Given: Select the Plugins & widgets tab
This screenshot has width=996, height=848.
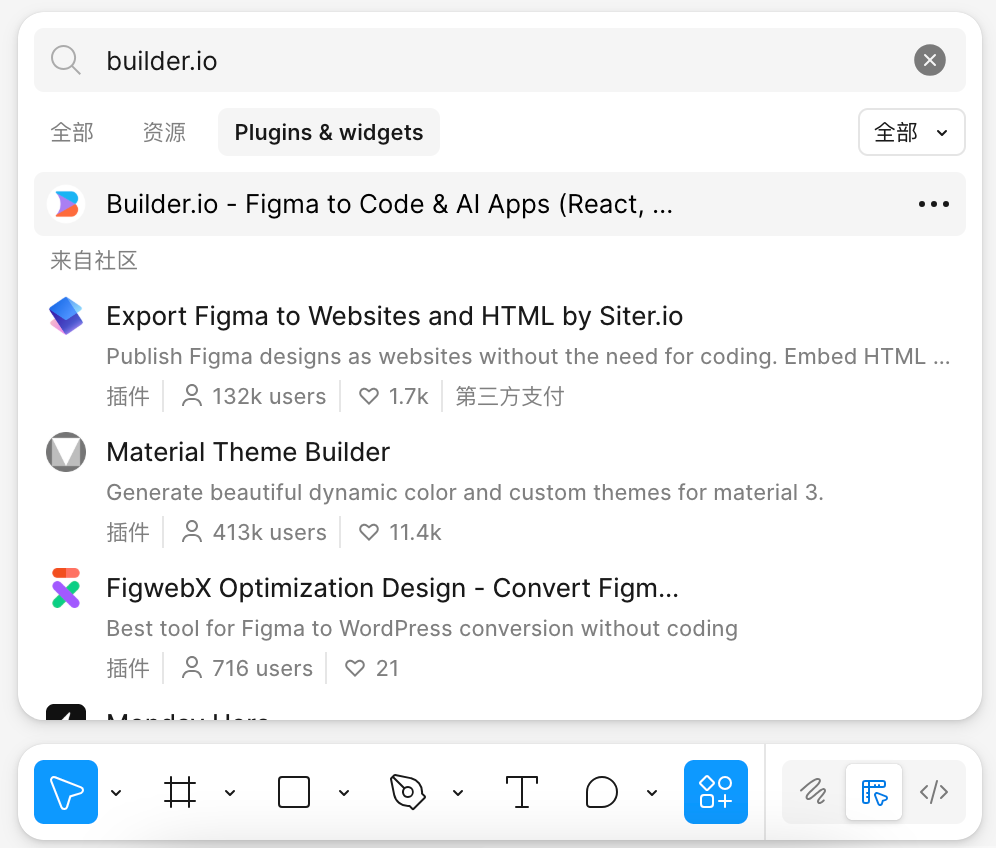Looking at the screenshot, I should tap(329, 132).
